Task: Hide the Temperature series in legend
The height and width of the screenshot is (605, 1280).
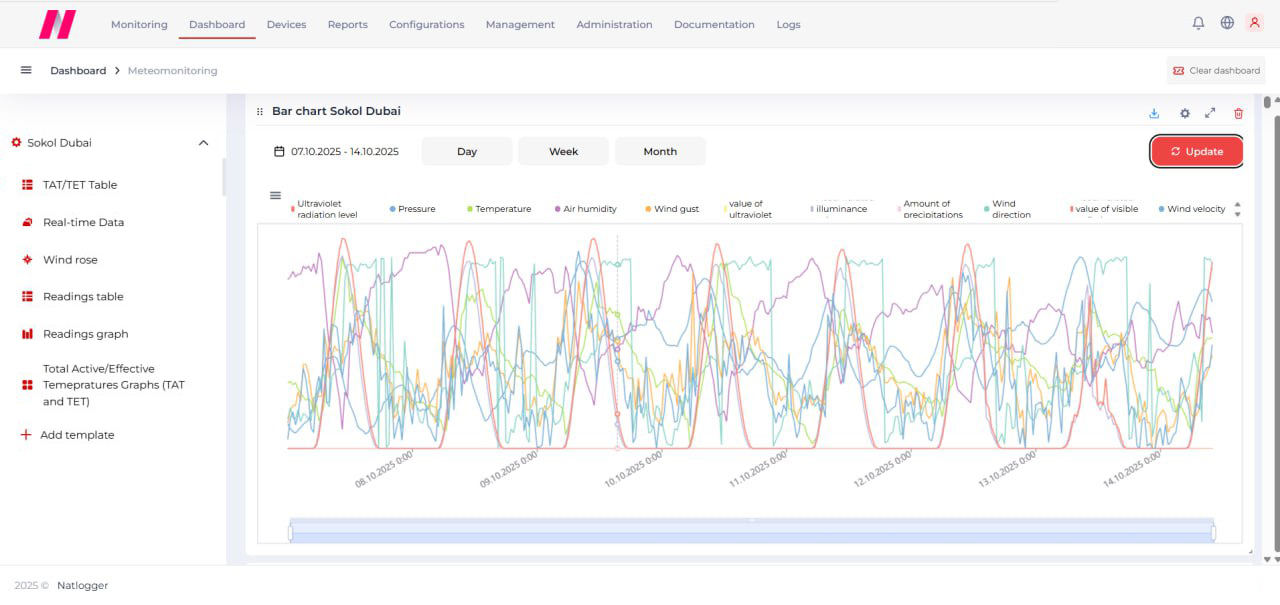Action: click(x=502, y=209)
